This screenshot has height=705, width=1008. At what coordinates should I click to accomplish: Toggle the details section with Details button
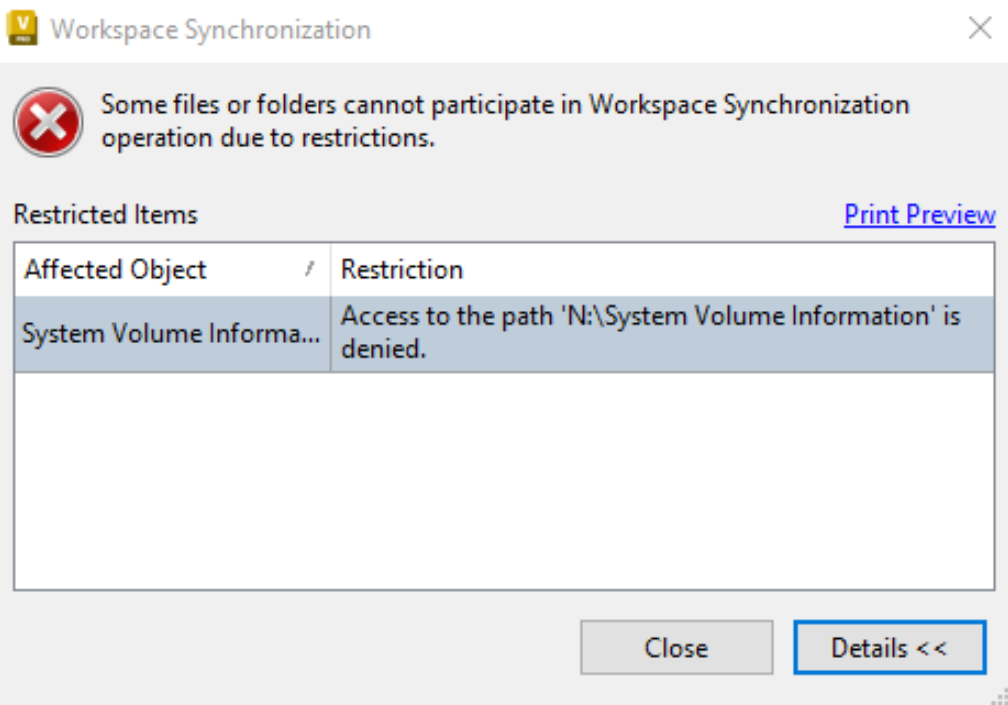(x=888, y=647)
